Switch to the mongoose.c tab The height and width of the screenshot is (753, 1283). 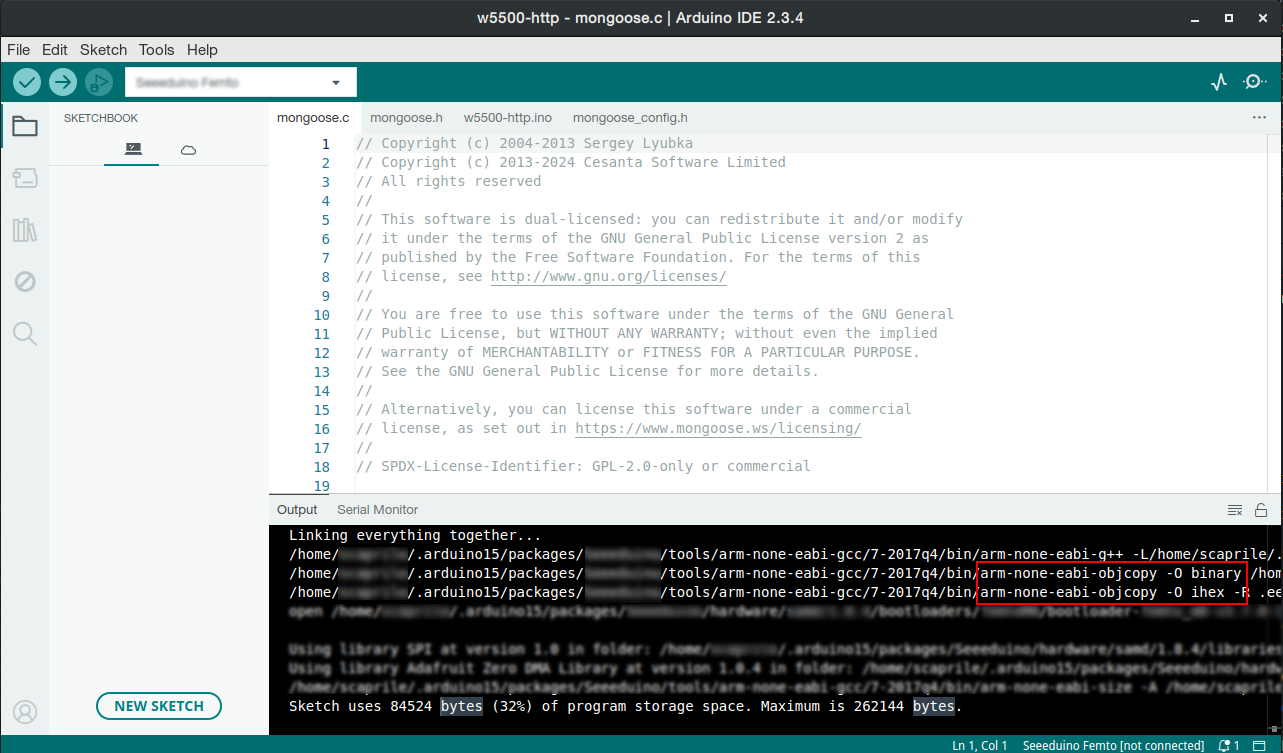click(x=313, y=118)
